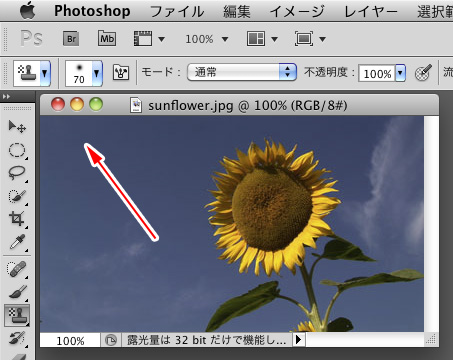
Task: Toggle the Clone Source panel icon
Action: 121,72
